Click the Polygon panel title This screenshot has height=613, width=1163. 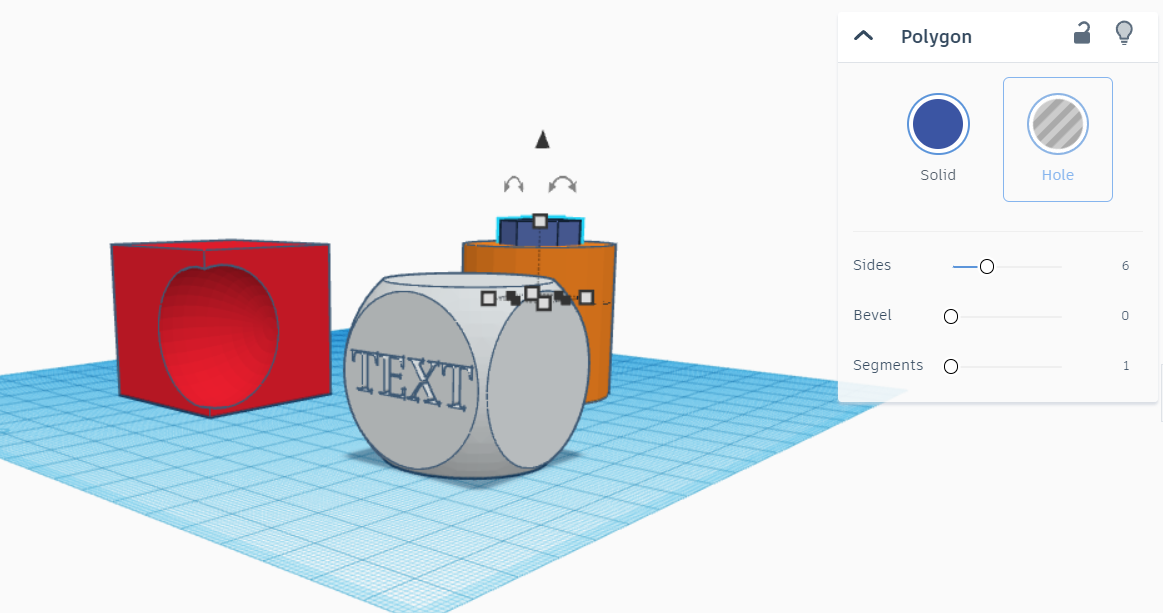pyautogui.click(x=936, y=36)
